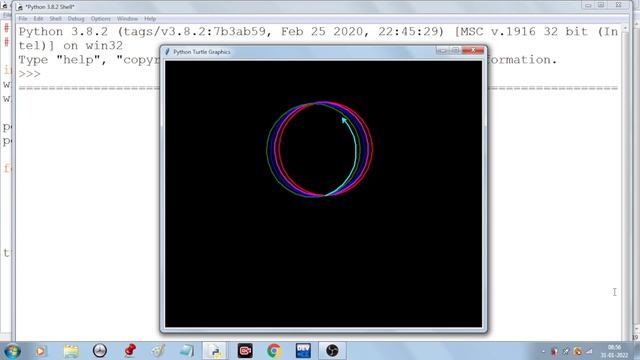Maximize the Python Turtle Graphics window

coord(455,50)
